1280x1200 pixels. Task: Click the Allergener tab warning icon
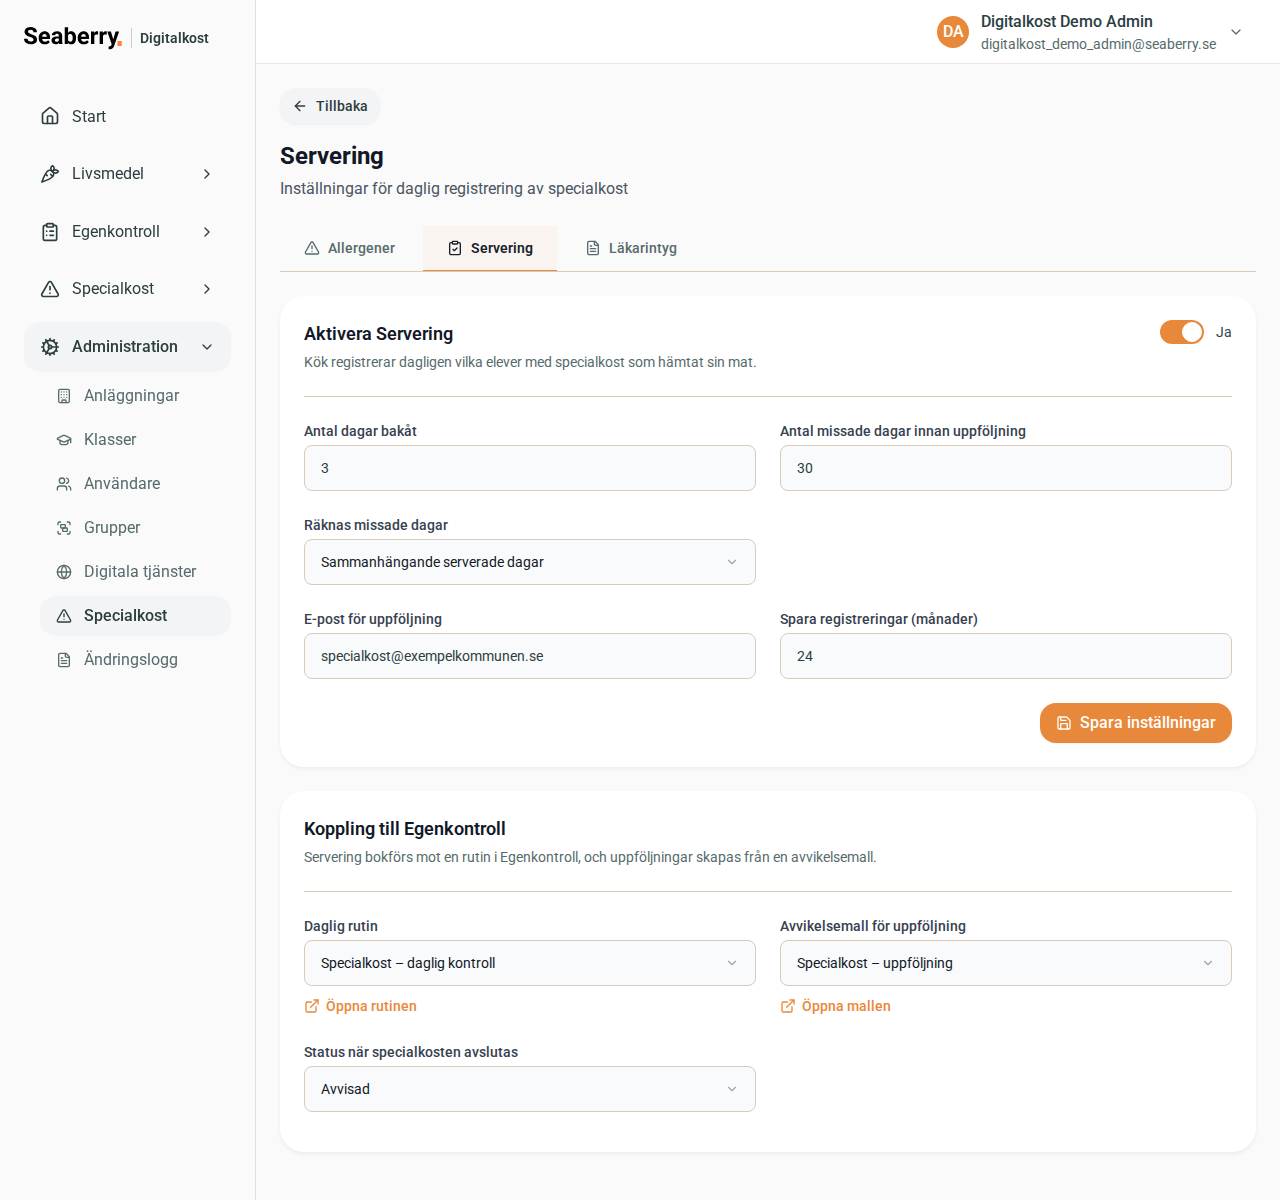pyautogui.click(x=312, y=248)
